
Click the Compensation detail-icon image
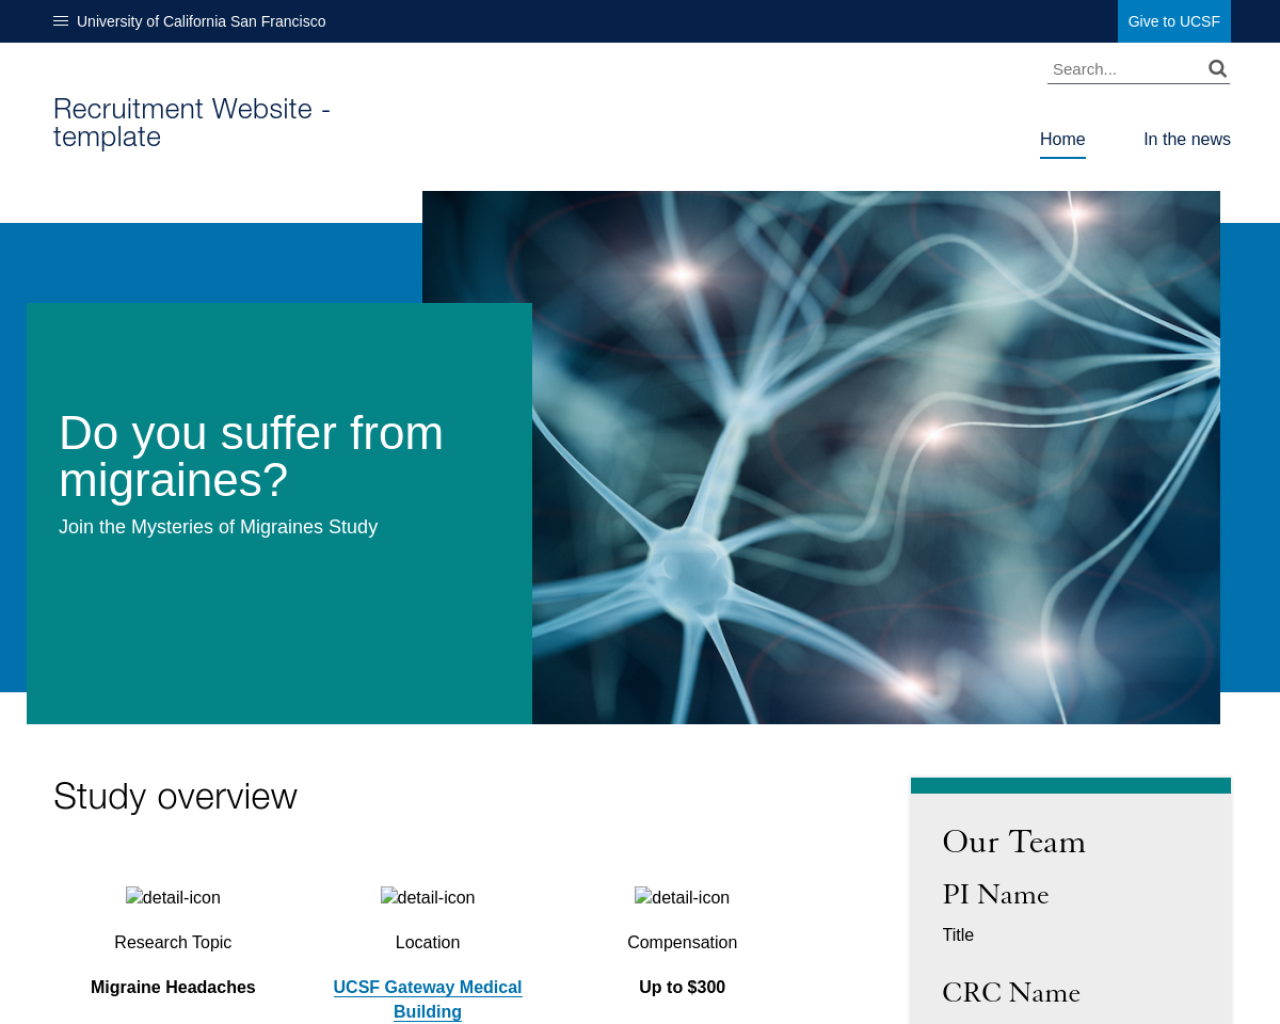(682, 897)
